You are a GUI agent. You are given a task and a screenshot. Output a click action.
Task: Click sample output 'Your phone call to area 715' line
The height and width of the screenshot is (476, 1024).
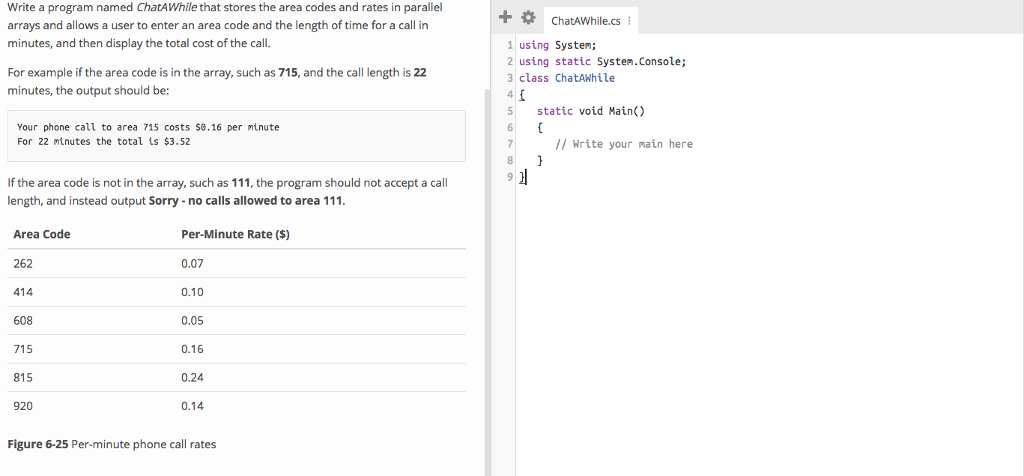148,127
